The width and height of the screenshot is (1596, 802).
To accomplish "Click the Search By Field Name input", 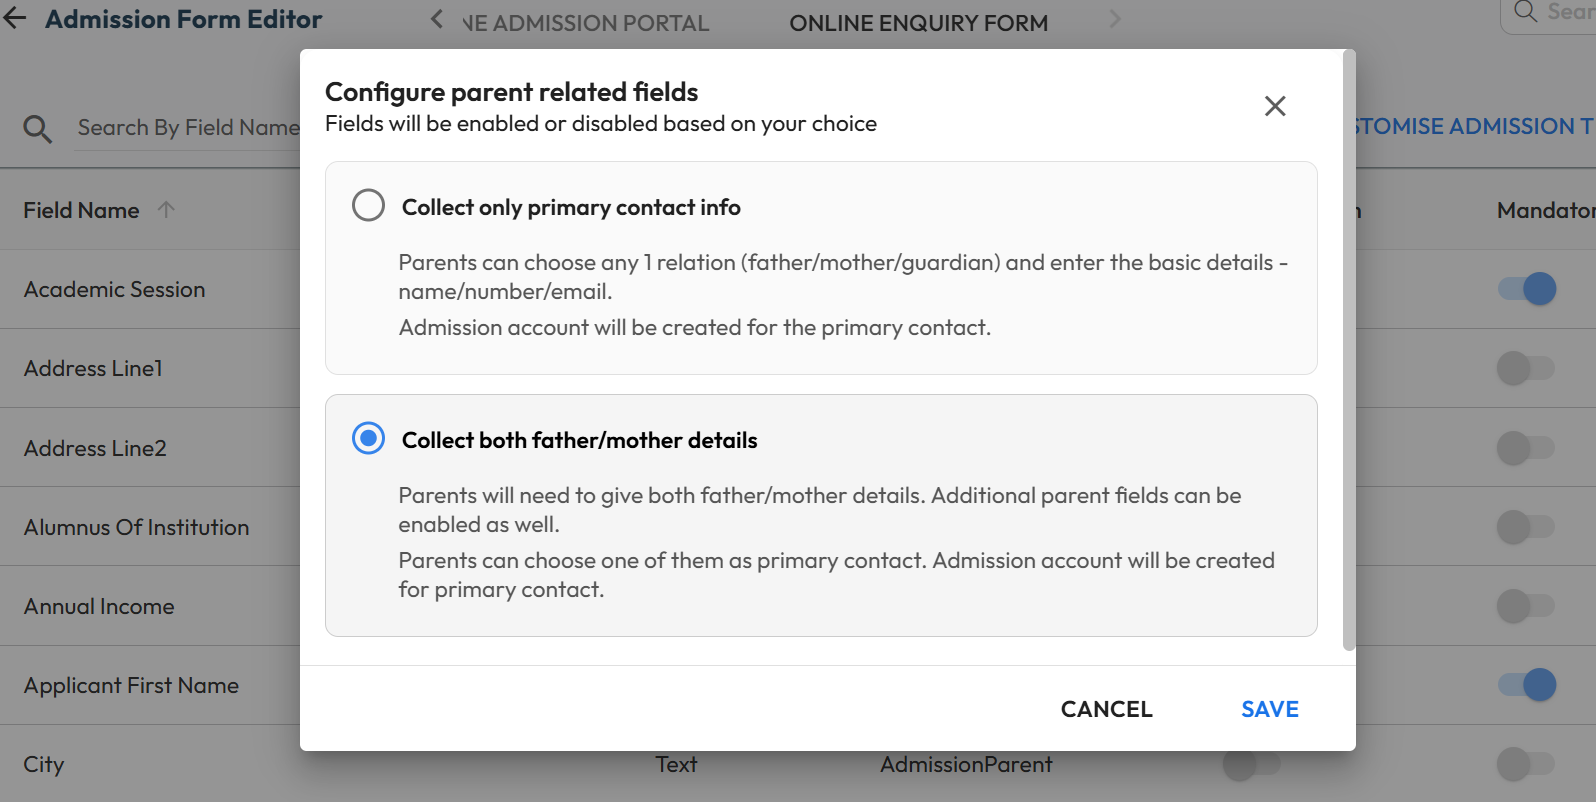I will click(188, 128).
